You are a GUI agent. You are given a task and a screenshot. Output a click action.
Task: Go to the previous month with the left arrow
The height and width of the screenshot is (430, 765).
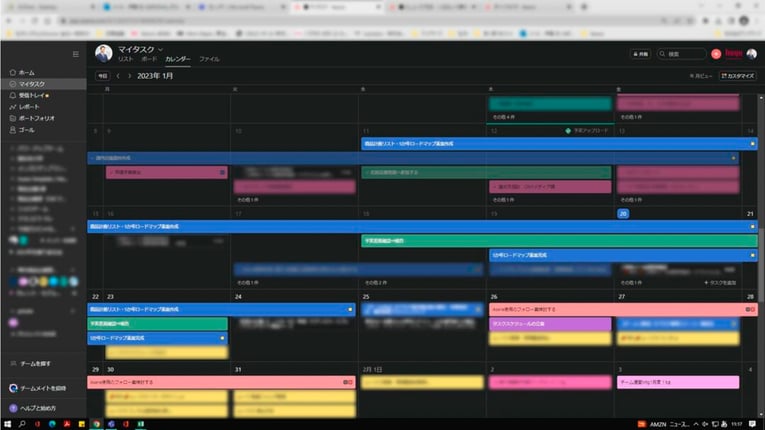click(x=118, y=76)
